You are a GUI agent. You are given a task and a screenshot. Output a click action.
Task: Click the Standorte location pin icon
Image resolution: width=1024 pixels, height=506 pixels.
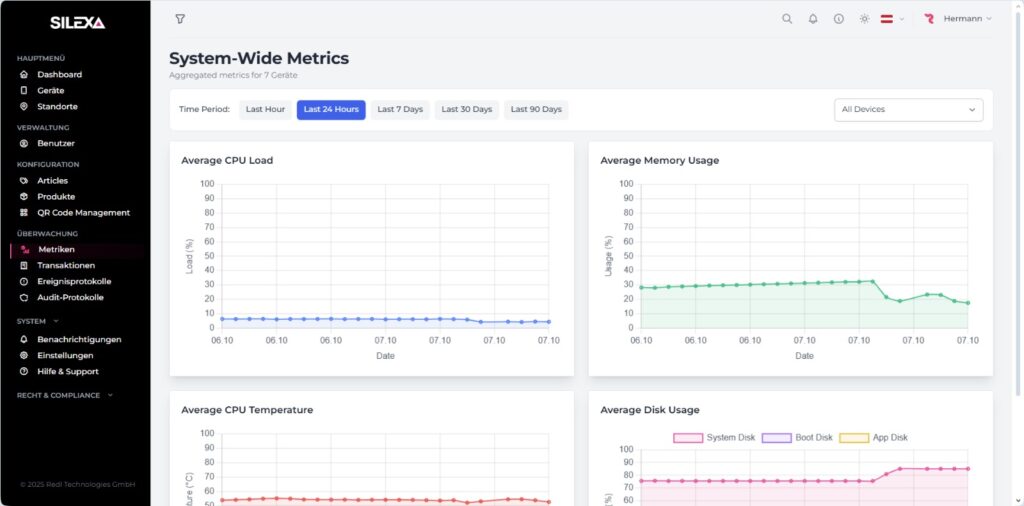(24, 106)
